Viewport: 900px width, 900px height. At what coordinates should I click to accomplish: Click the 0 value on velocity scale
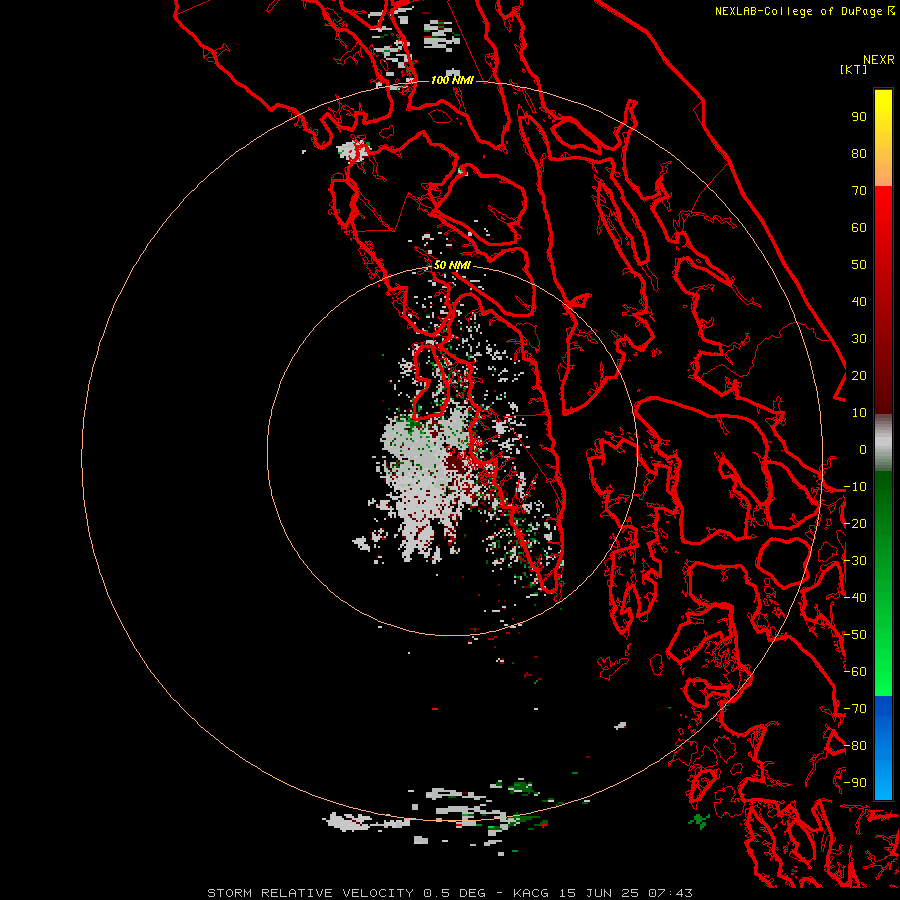pyautogui.click(x=863, y=450)
